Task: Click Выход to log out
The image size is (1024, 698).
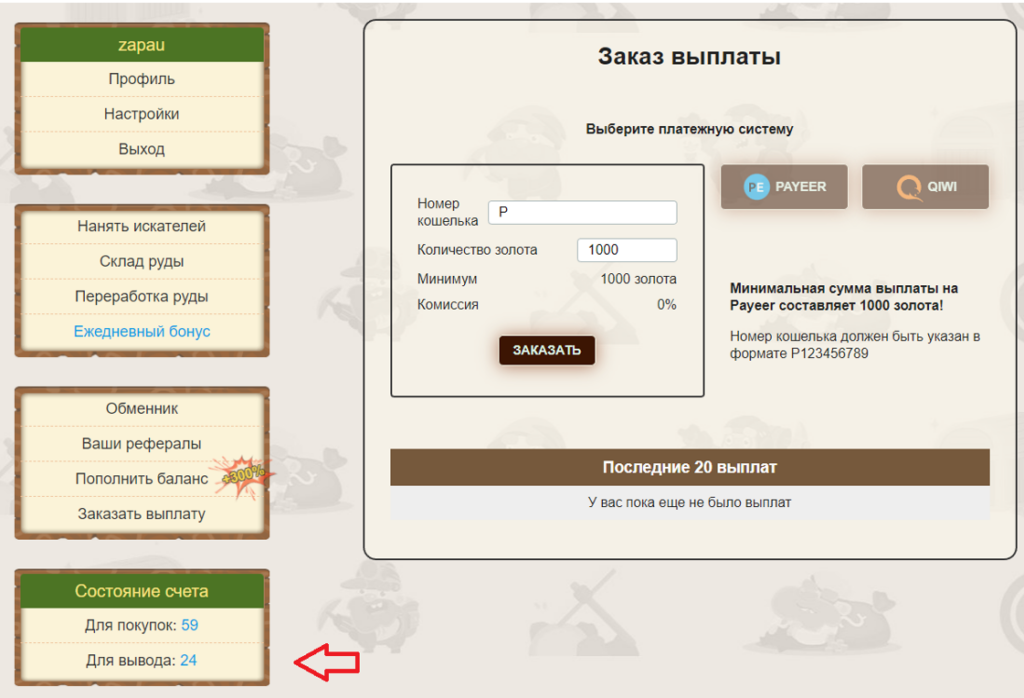Action: point(142,149)
